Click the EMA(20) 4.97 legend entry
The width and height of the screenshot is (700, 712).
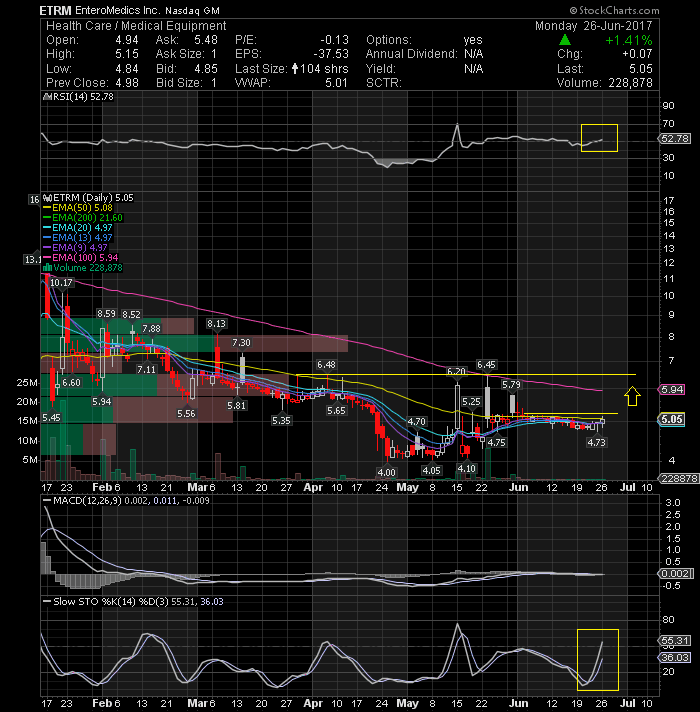(77, 227)
